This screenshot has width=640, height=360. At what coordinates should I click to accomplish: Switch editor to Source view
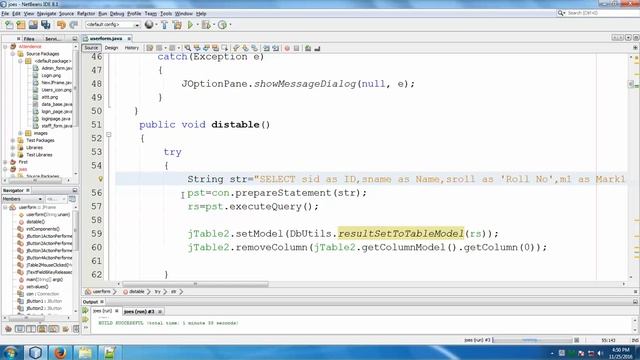(x=91, y=48)
